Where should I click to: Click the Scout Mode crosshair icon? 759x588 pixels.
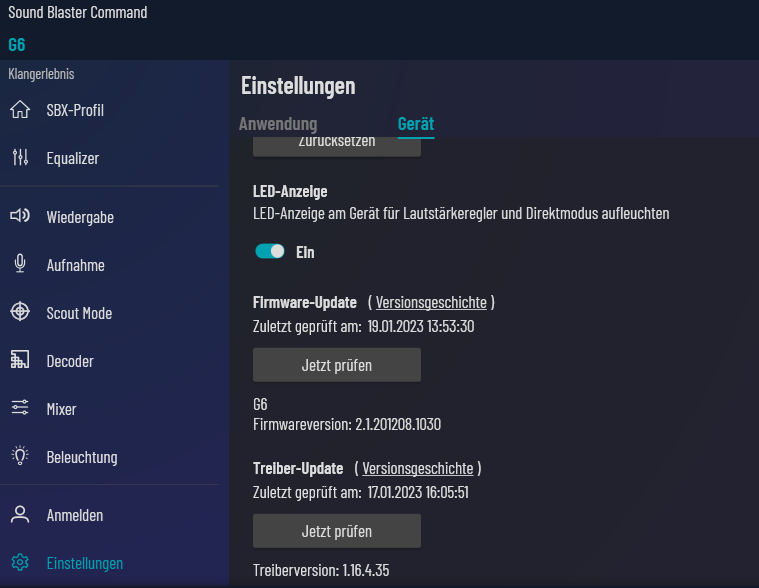[x=20, y=312]
